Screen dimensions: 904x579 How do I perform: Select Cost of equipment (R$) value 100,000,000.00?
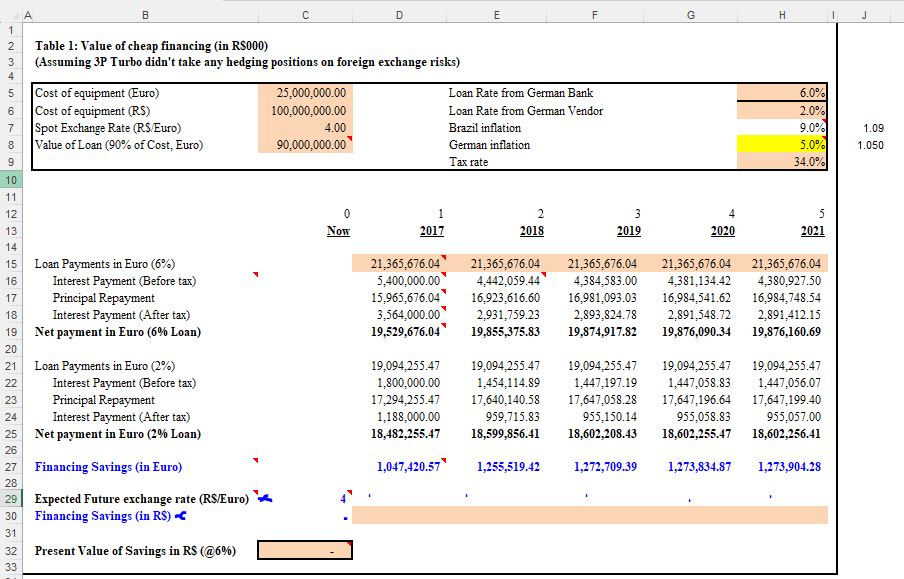(305, 111)
